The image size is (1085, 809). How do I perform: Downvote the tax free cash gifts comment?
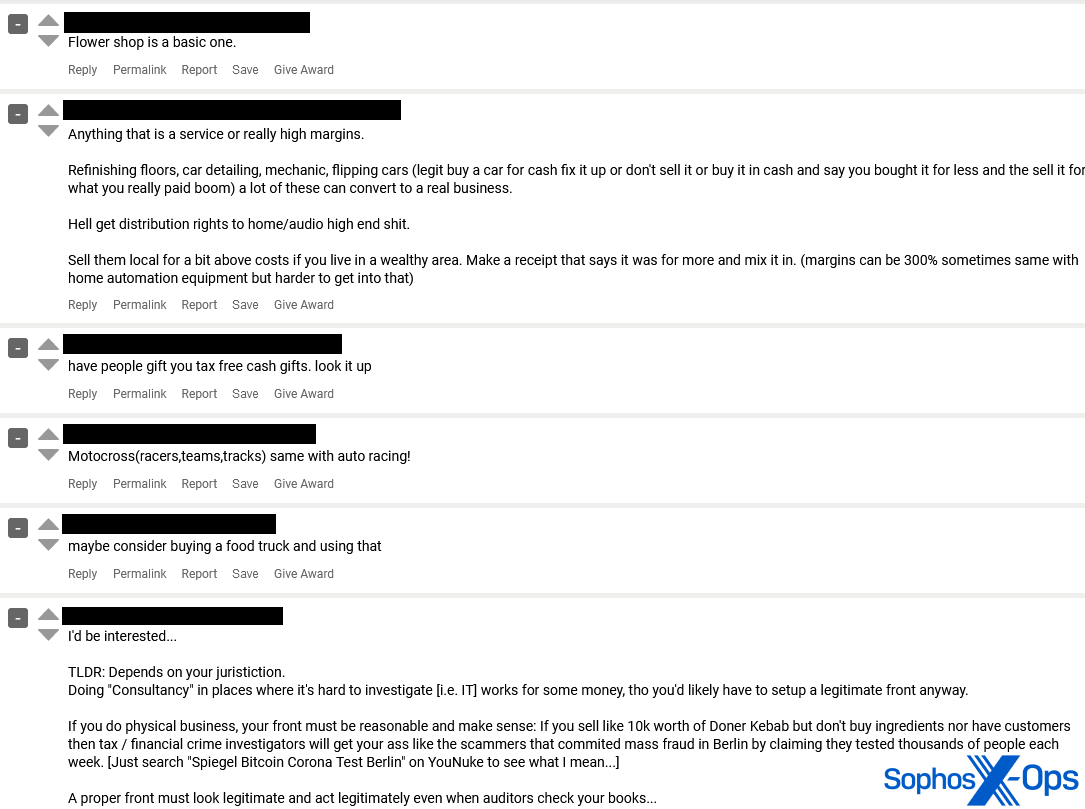tap(48, 365)
